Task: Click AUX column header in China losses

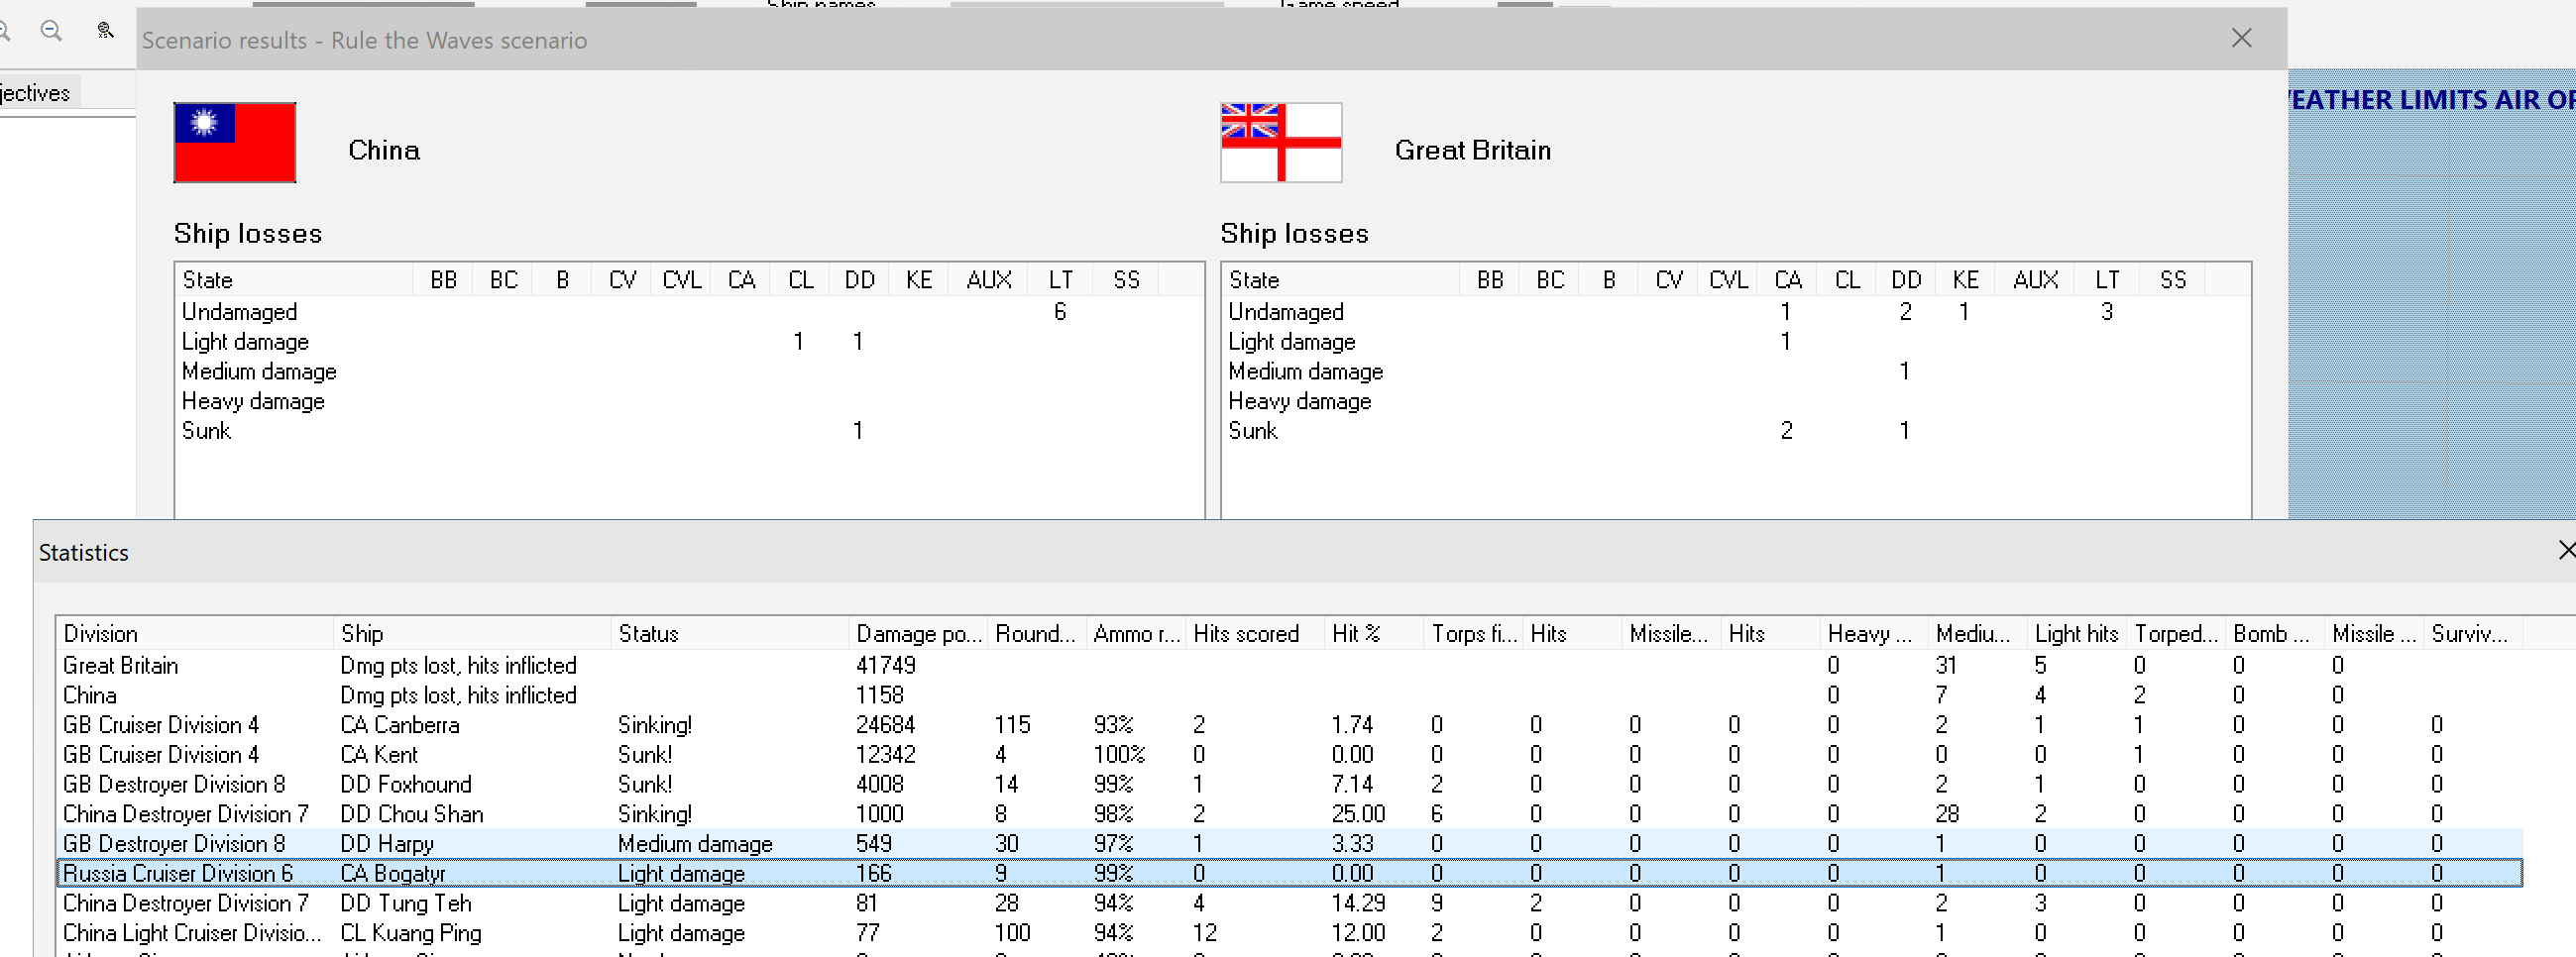Action: click(989, 280)
